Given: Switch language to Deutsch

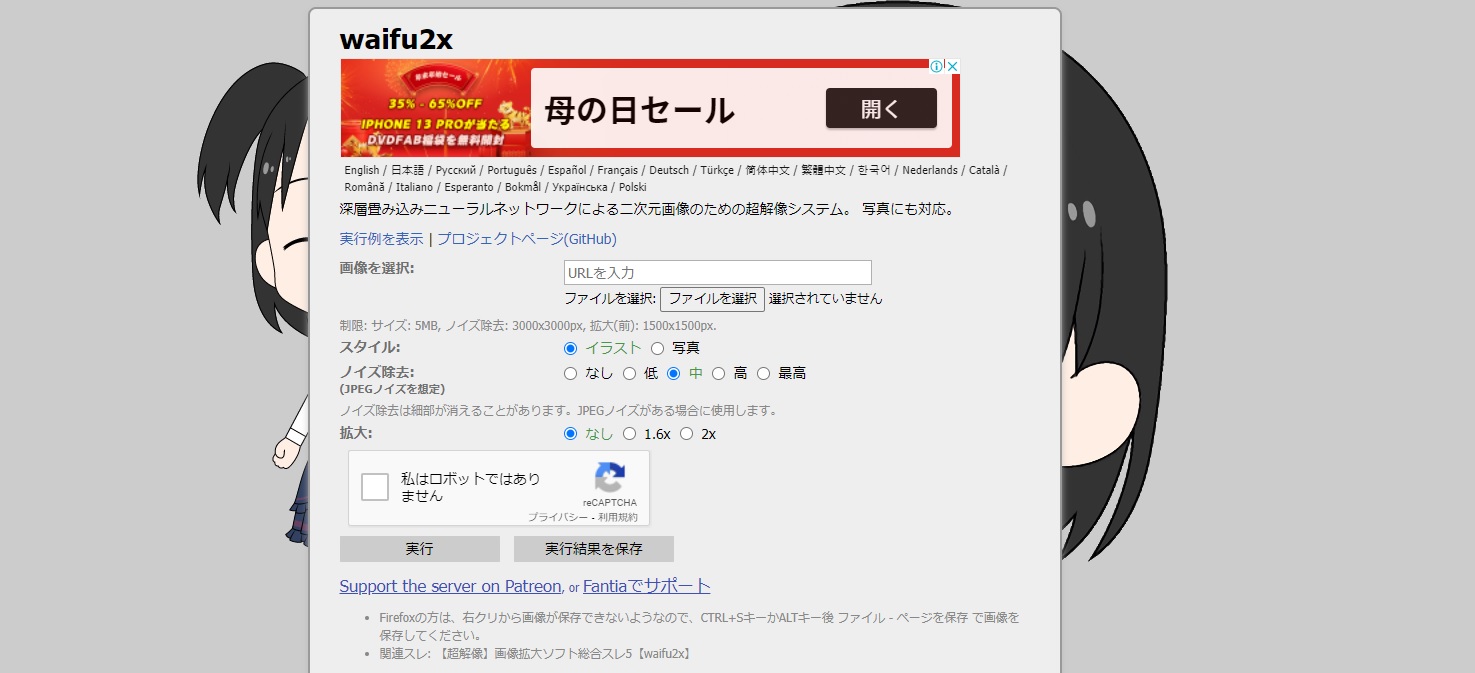Looking at the screenshot, I should coord(669,170).
